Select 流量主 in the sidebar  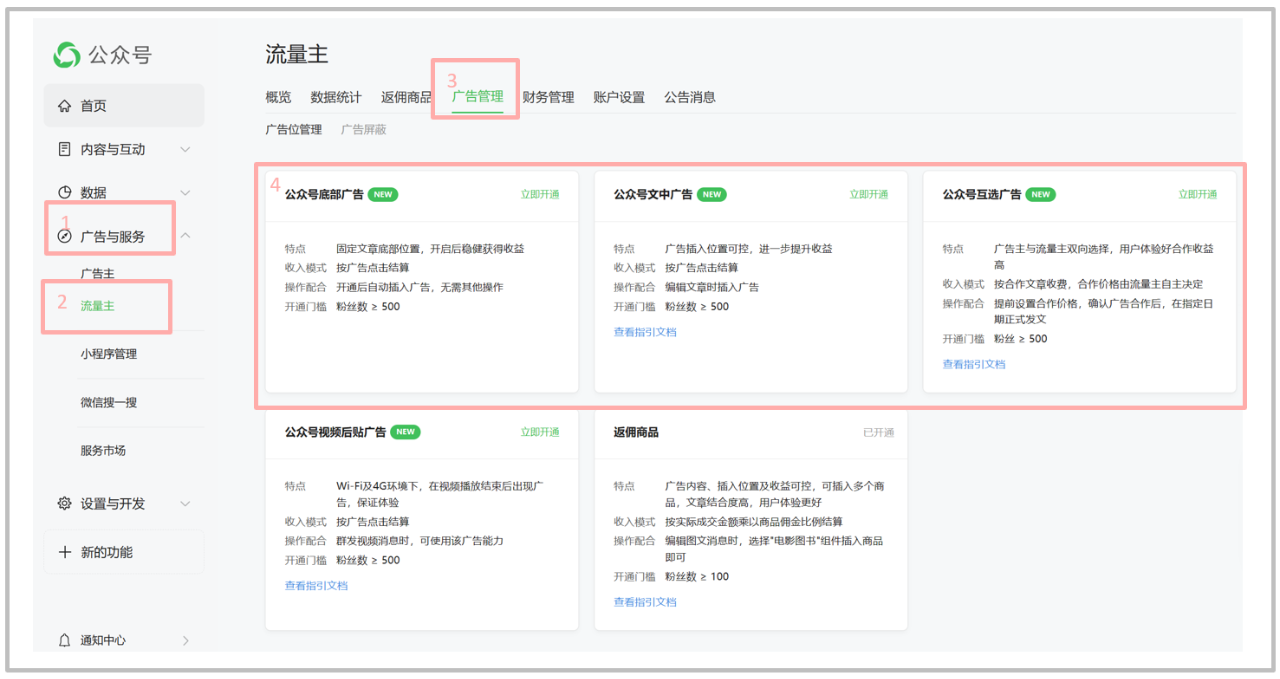coord(98,306)
